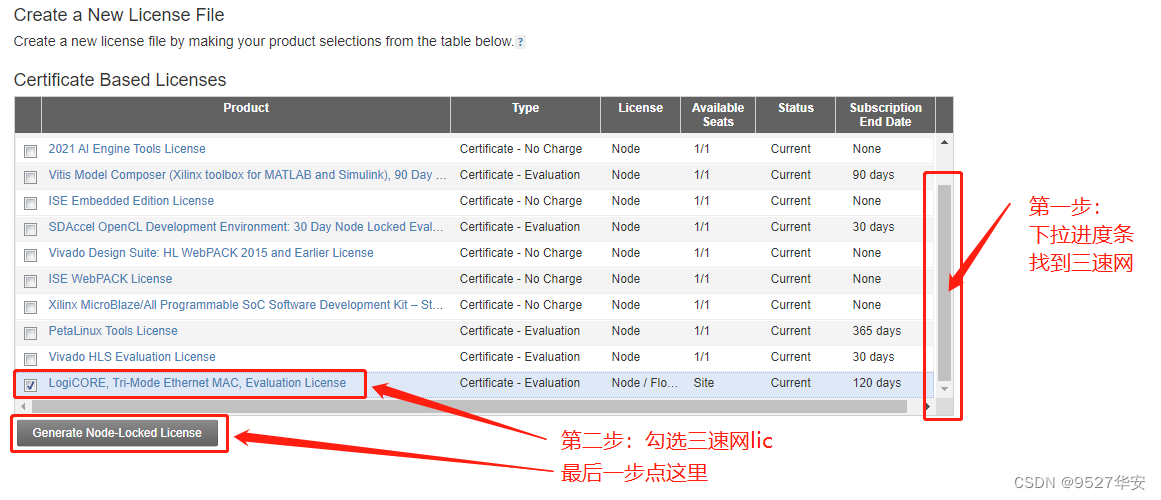Click the Subscription End Date column header

point(886,115)
